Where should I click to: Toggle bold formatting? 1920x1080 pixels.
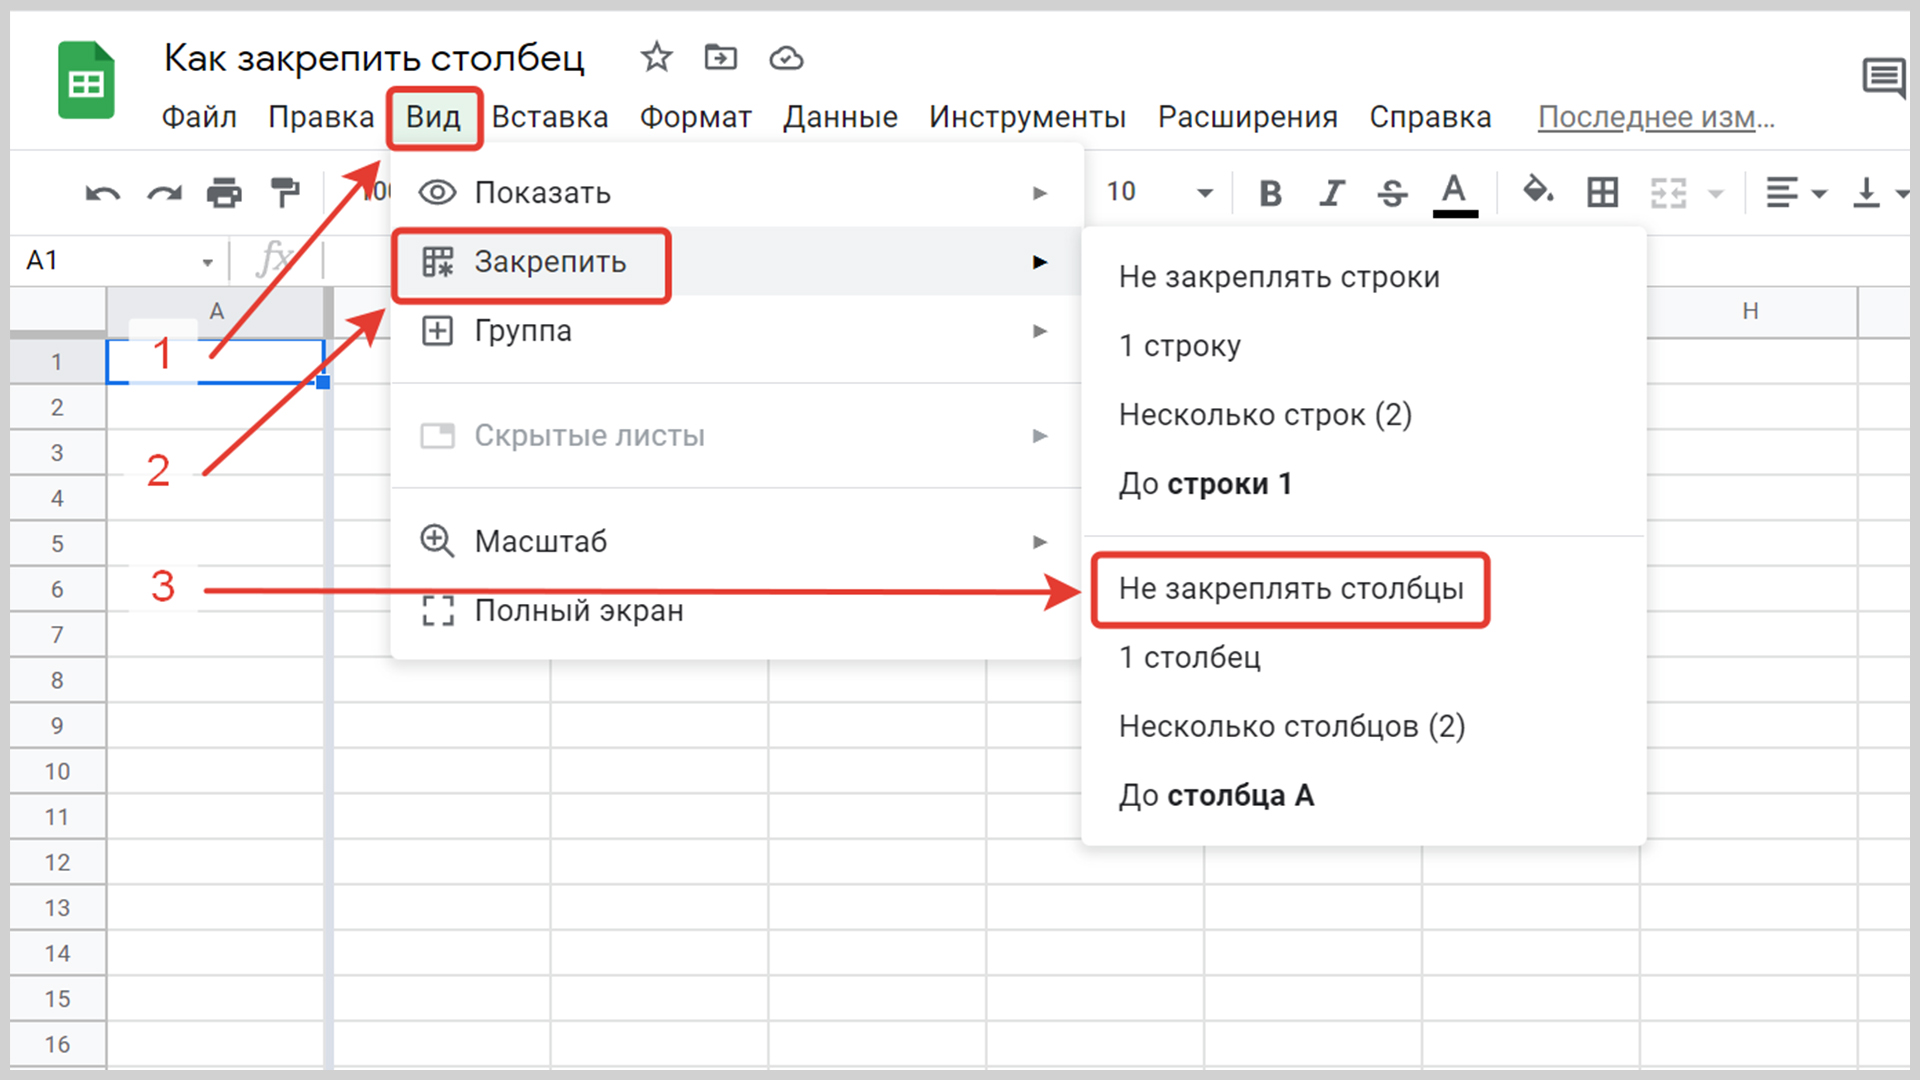(1270, 192)
